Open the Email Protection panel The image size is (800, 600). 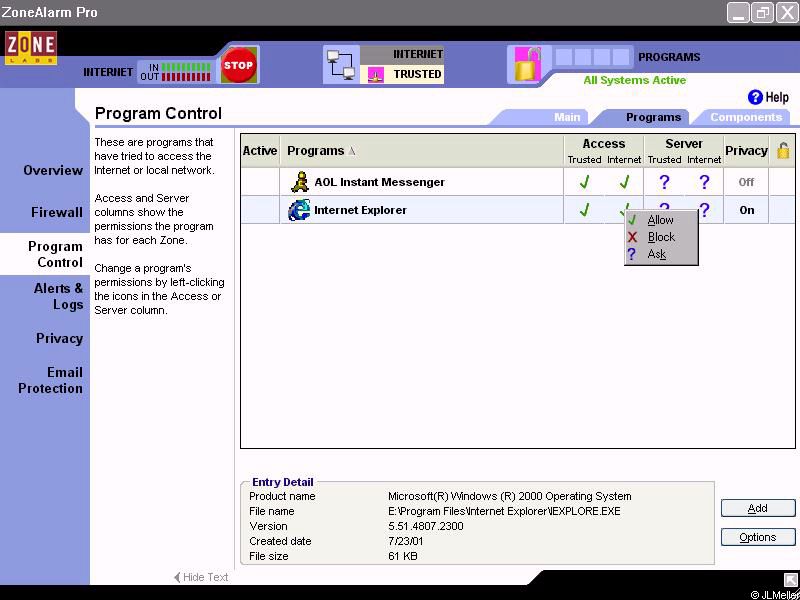(x=50, y=380)
